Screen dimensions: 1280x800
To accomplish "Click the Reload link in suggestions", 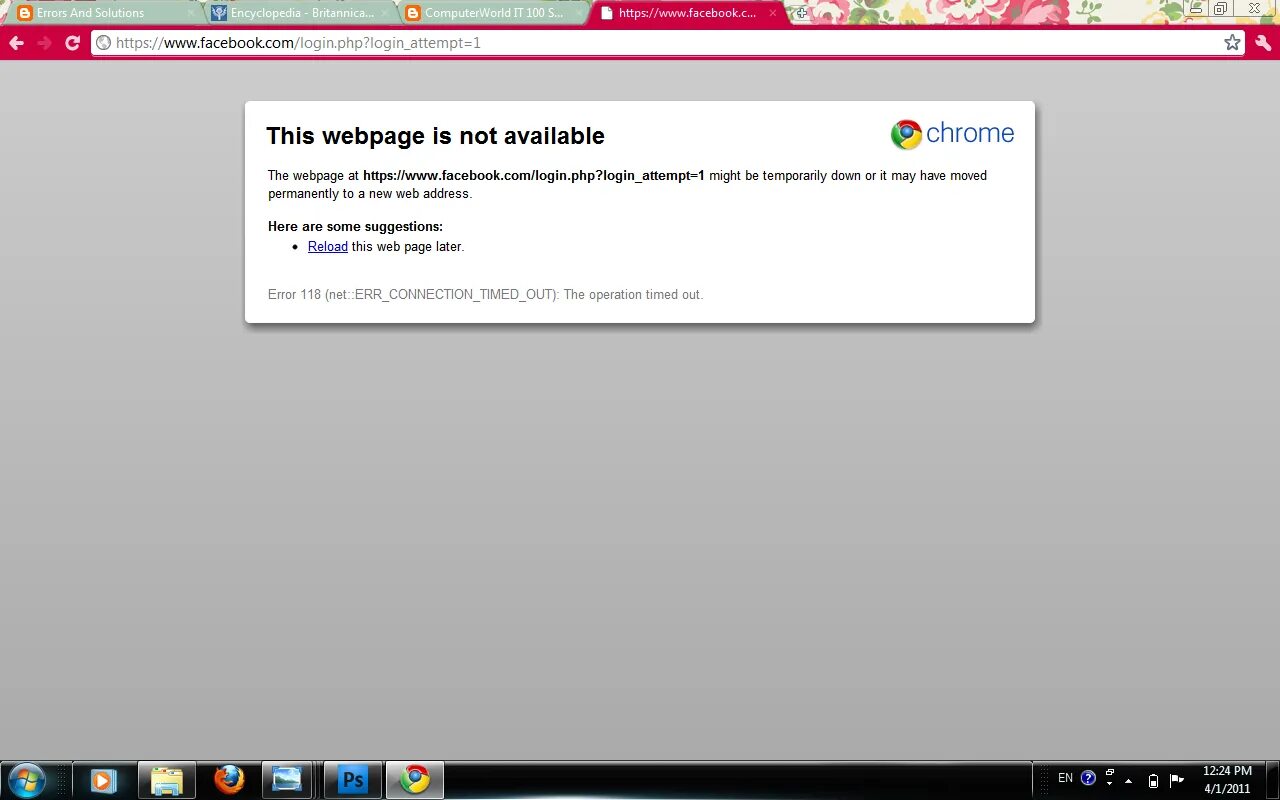I will pos(328,246).
